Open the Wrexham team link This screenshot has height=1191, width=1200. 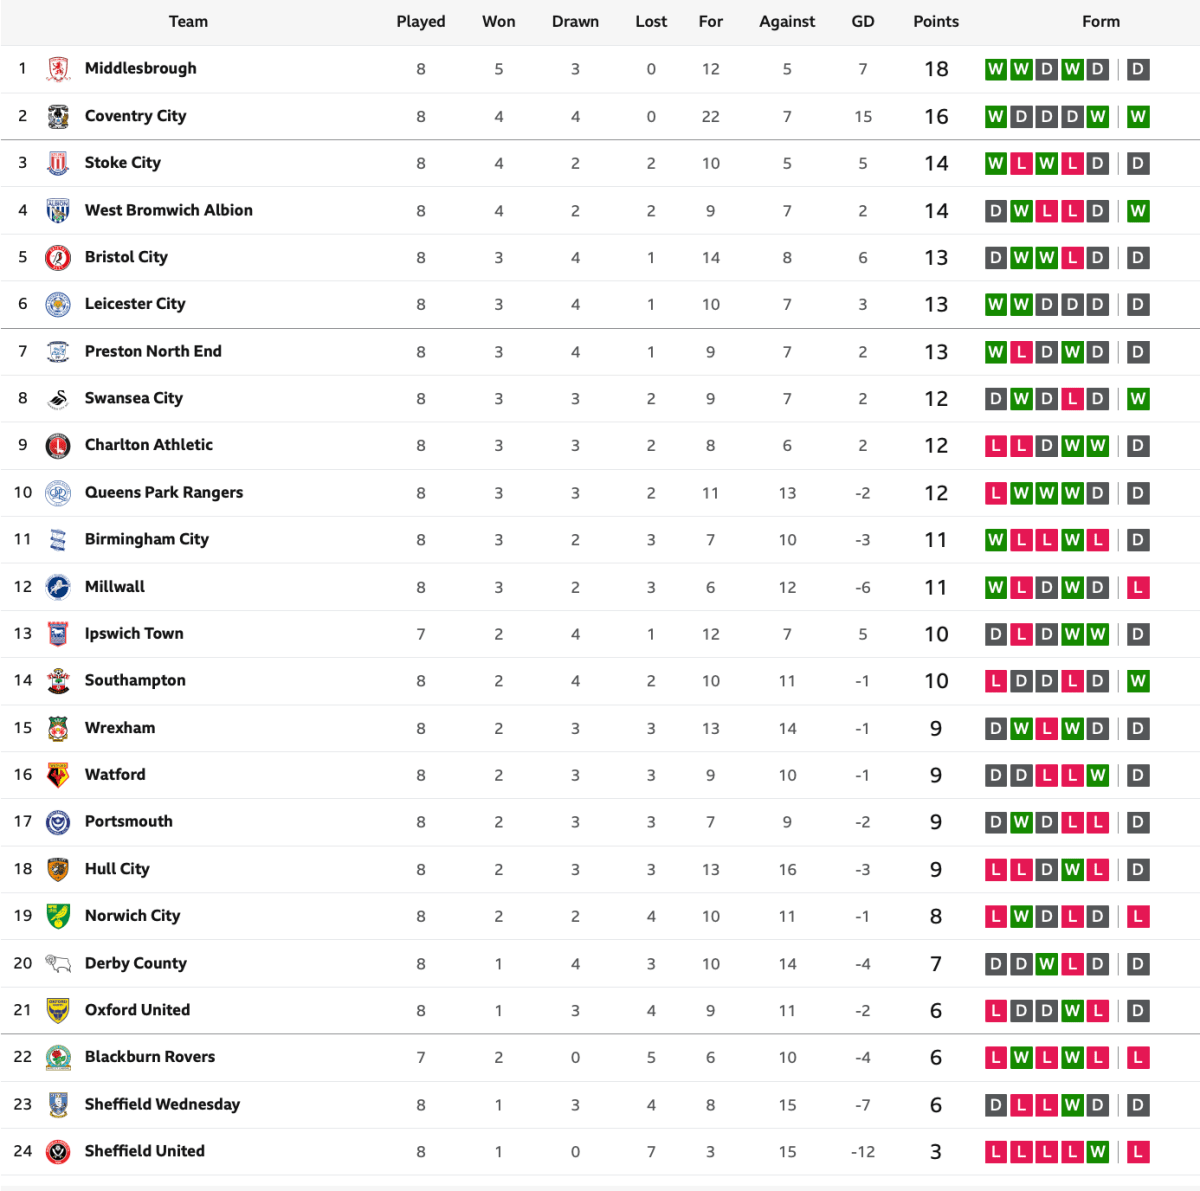point(120,728)
